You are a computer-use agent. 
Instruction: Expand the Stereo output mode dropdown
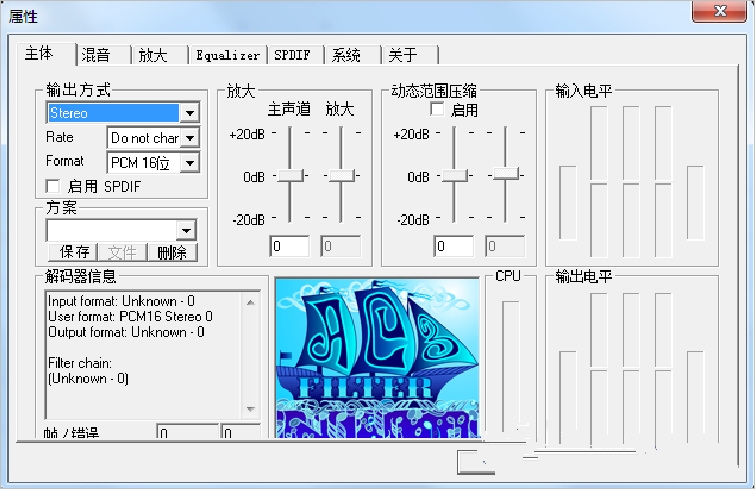tap(190, 113)
